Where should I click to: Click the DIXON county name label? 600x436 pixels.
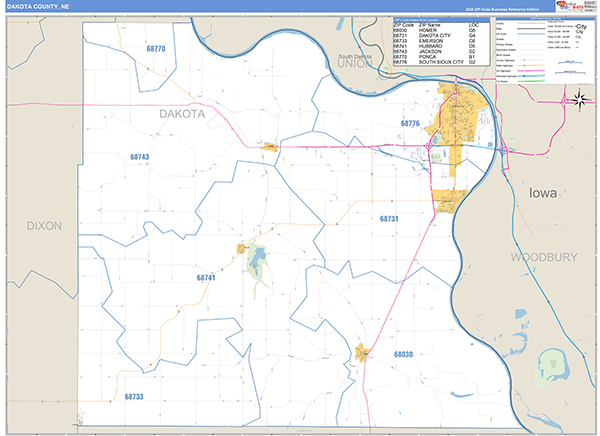pyautogui.click(x=44, y=226)
